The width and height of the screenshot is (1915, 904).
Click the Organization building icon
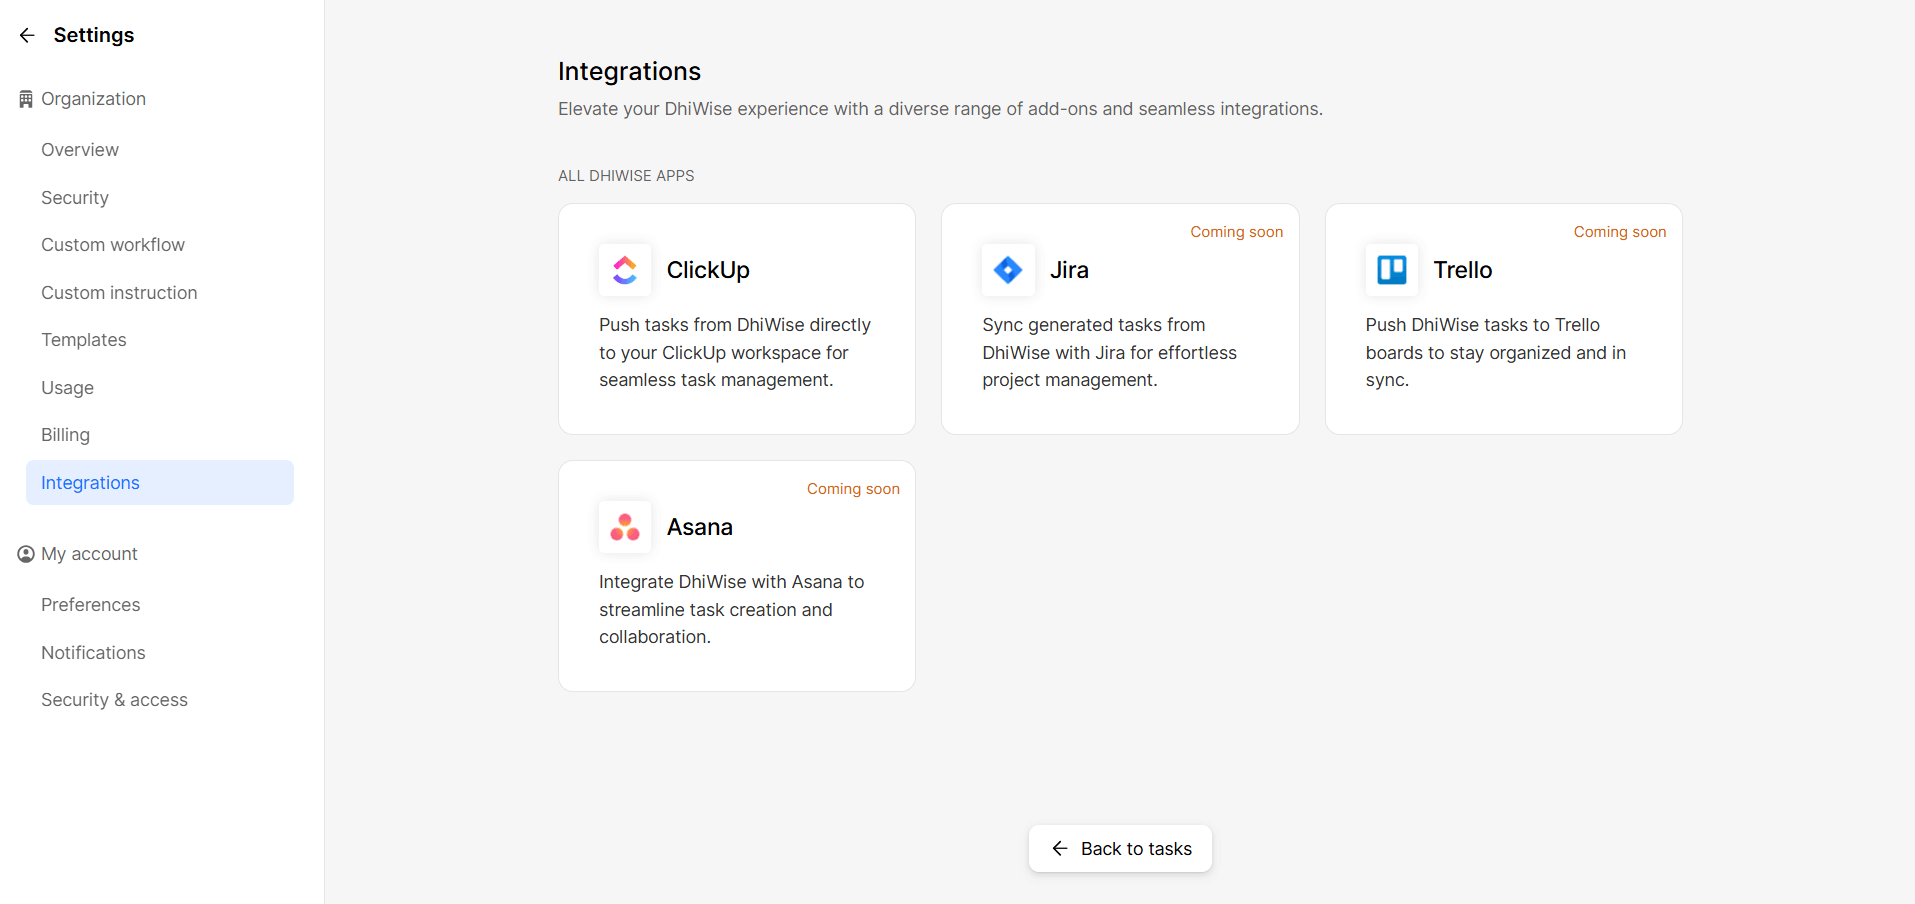click(26, 99)
